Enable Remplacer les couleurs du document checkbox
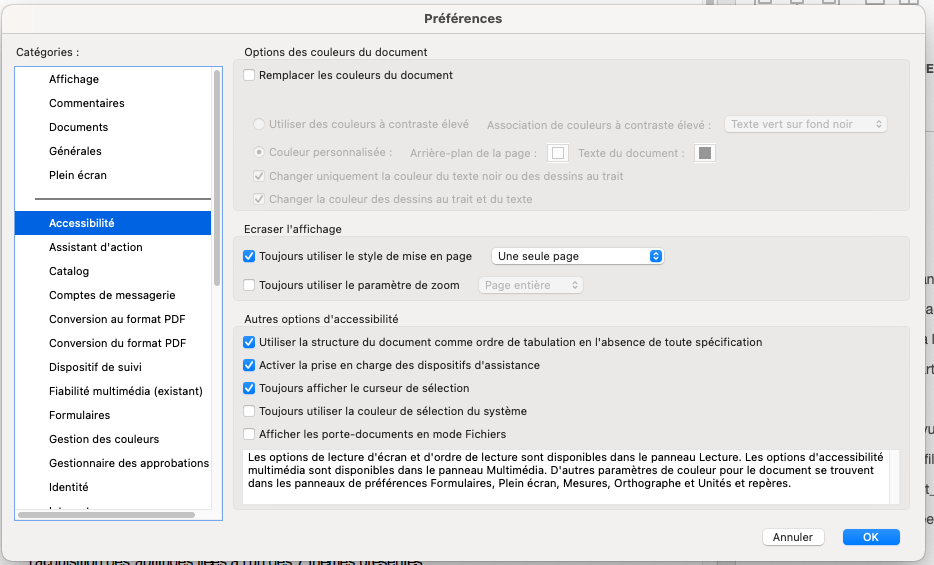This screenshot has height=565, width=934. (249, 75)
